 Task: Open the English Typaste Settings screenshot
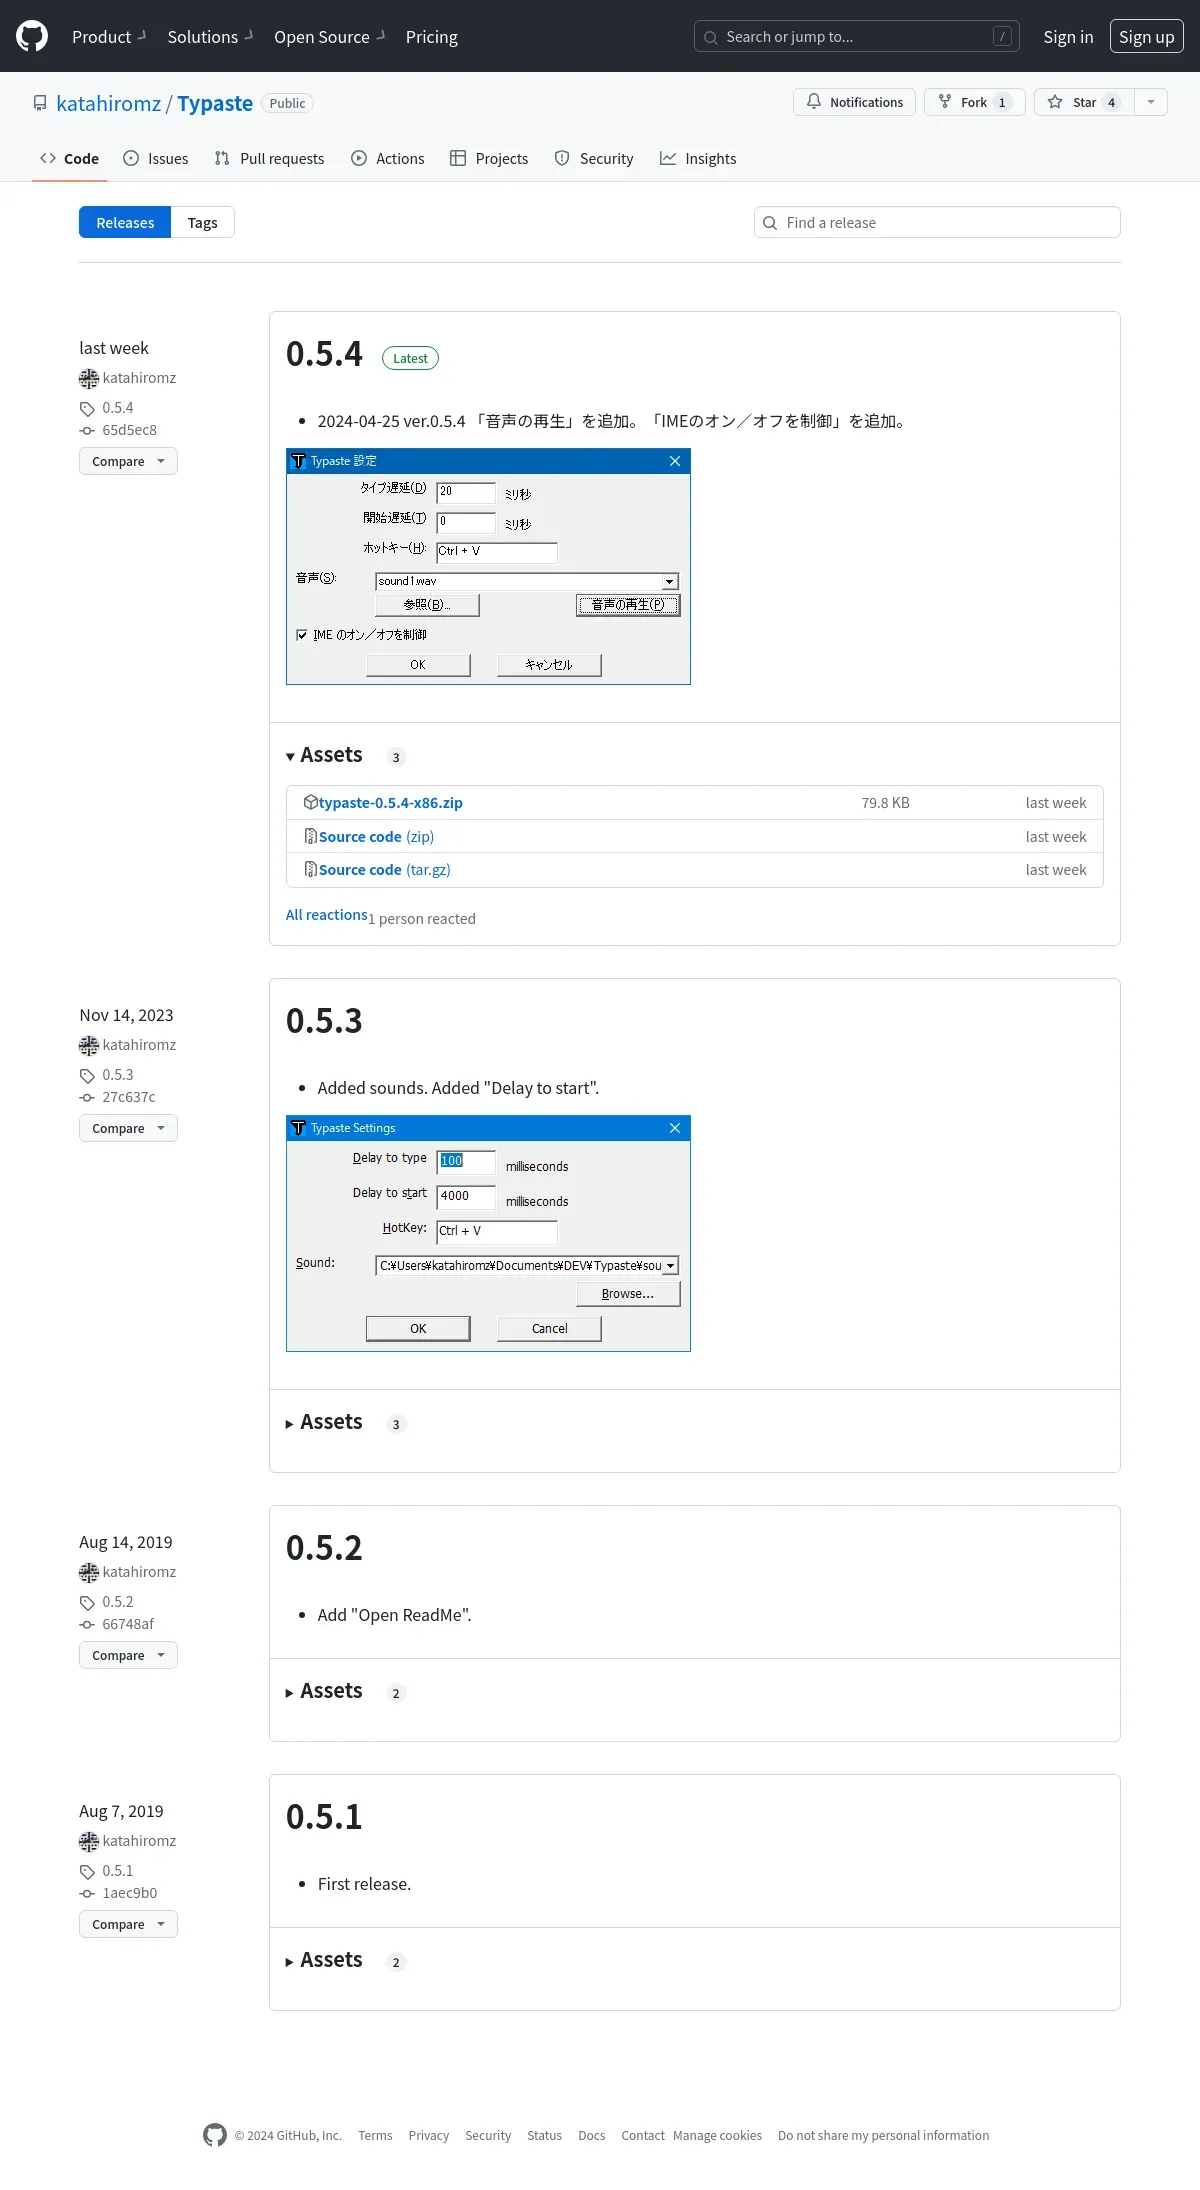(488, 1233)
